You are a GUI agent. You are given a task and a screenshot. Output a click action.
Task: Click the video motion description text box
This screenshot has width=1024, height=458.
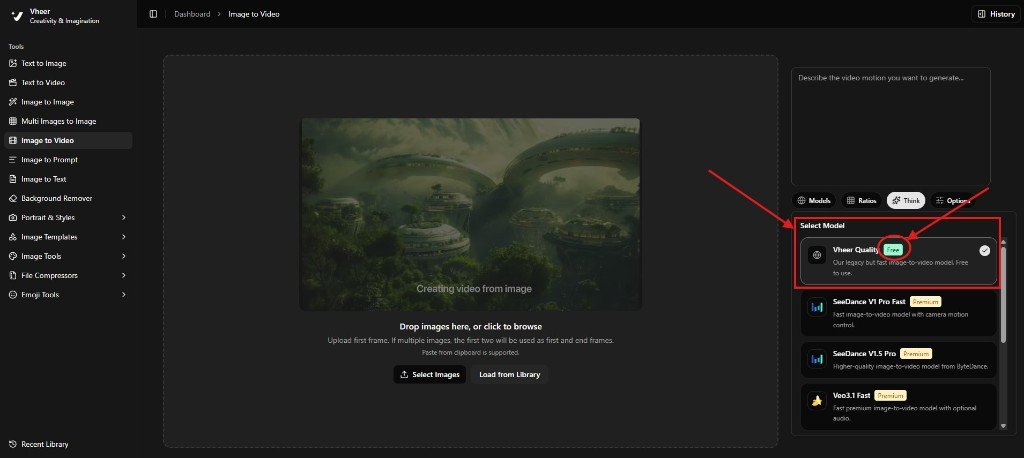click(890, 125)
